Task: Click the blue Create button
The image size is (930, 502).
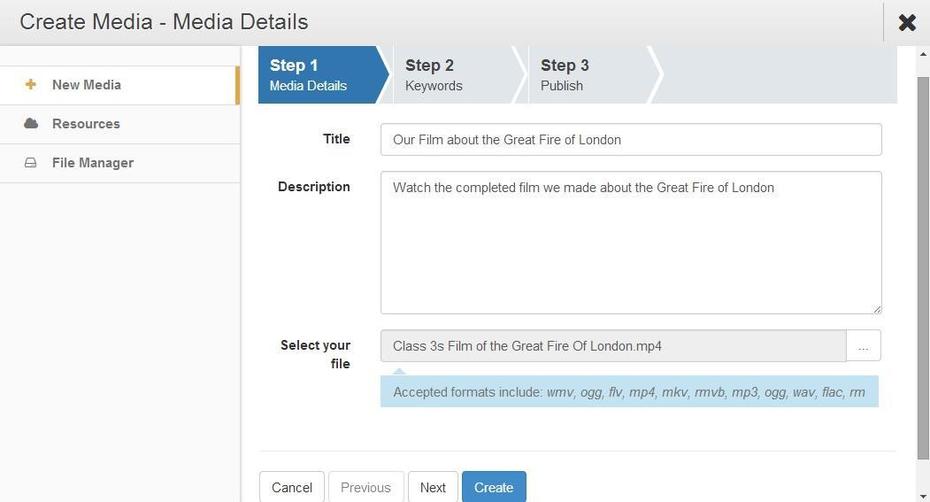Action: 493,487
